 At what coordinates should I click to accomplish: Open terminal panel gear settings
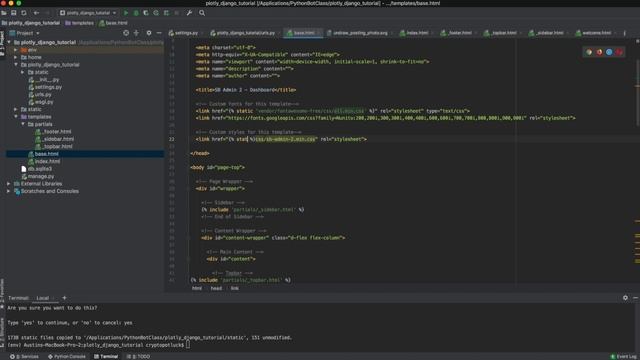625,298
